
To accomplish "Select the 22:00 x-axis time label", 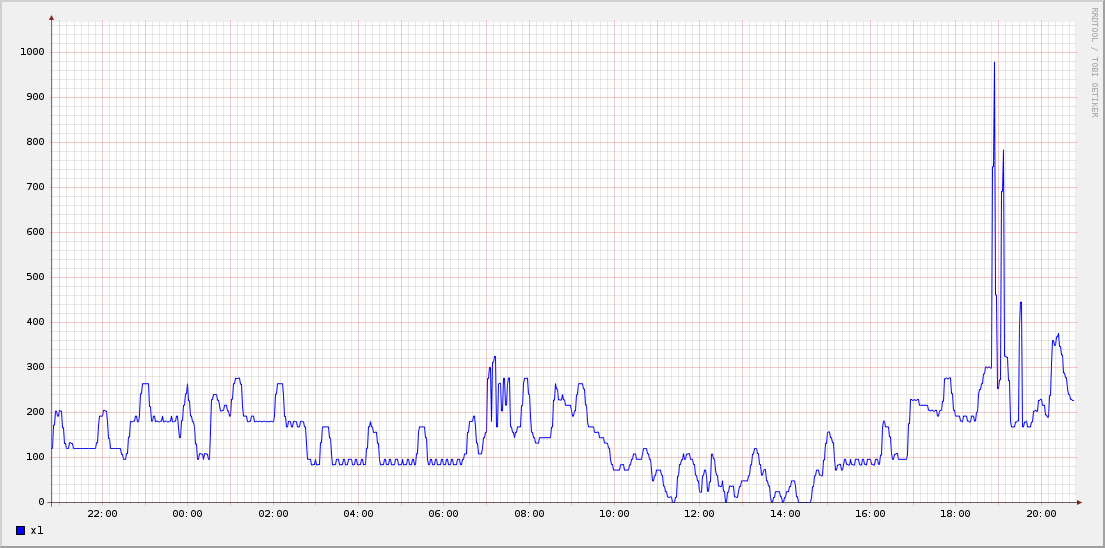I will click(102, 514).
